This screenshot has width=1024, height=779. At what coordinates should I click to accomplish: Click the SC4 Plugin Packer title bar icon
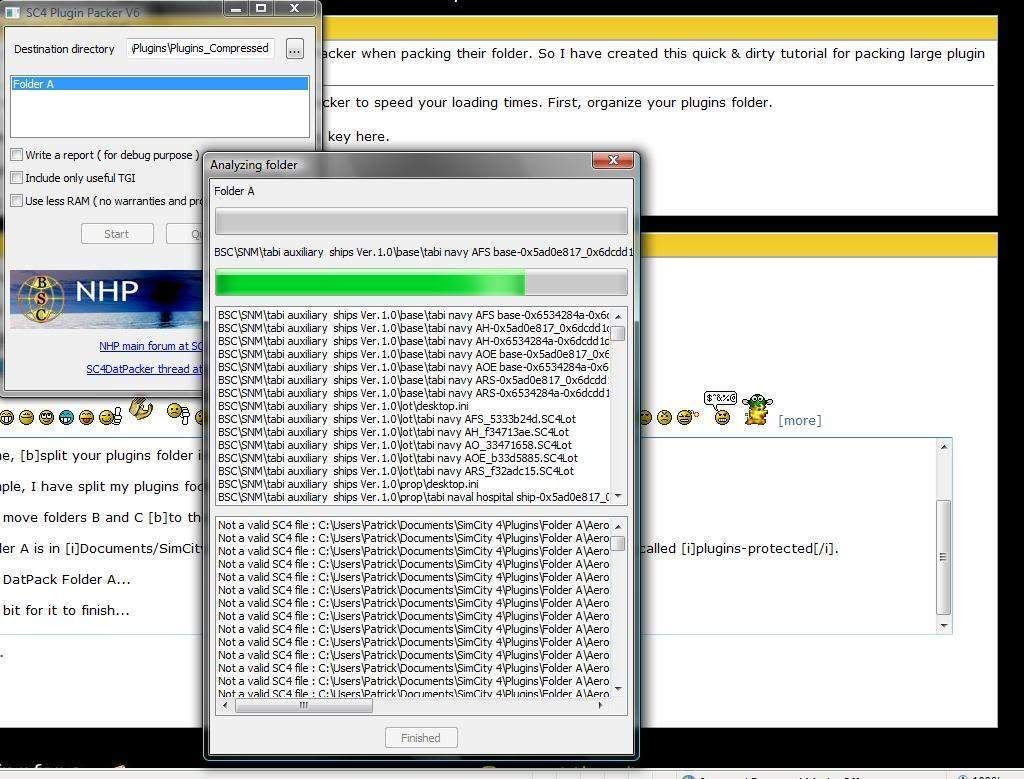(12, 12)
